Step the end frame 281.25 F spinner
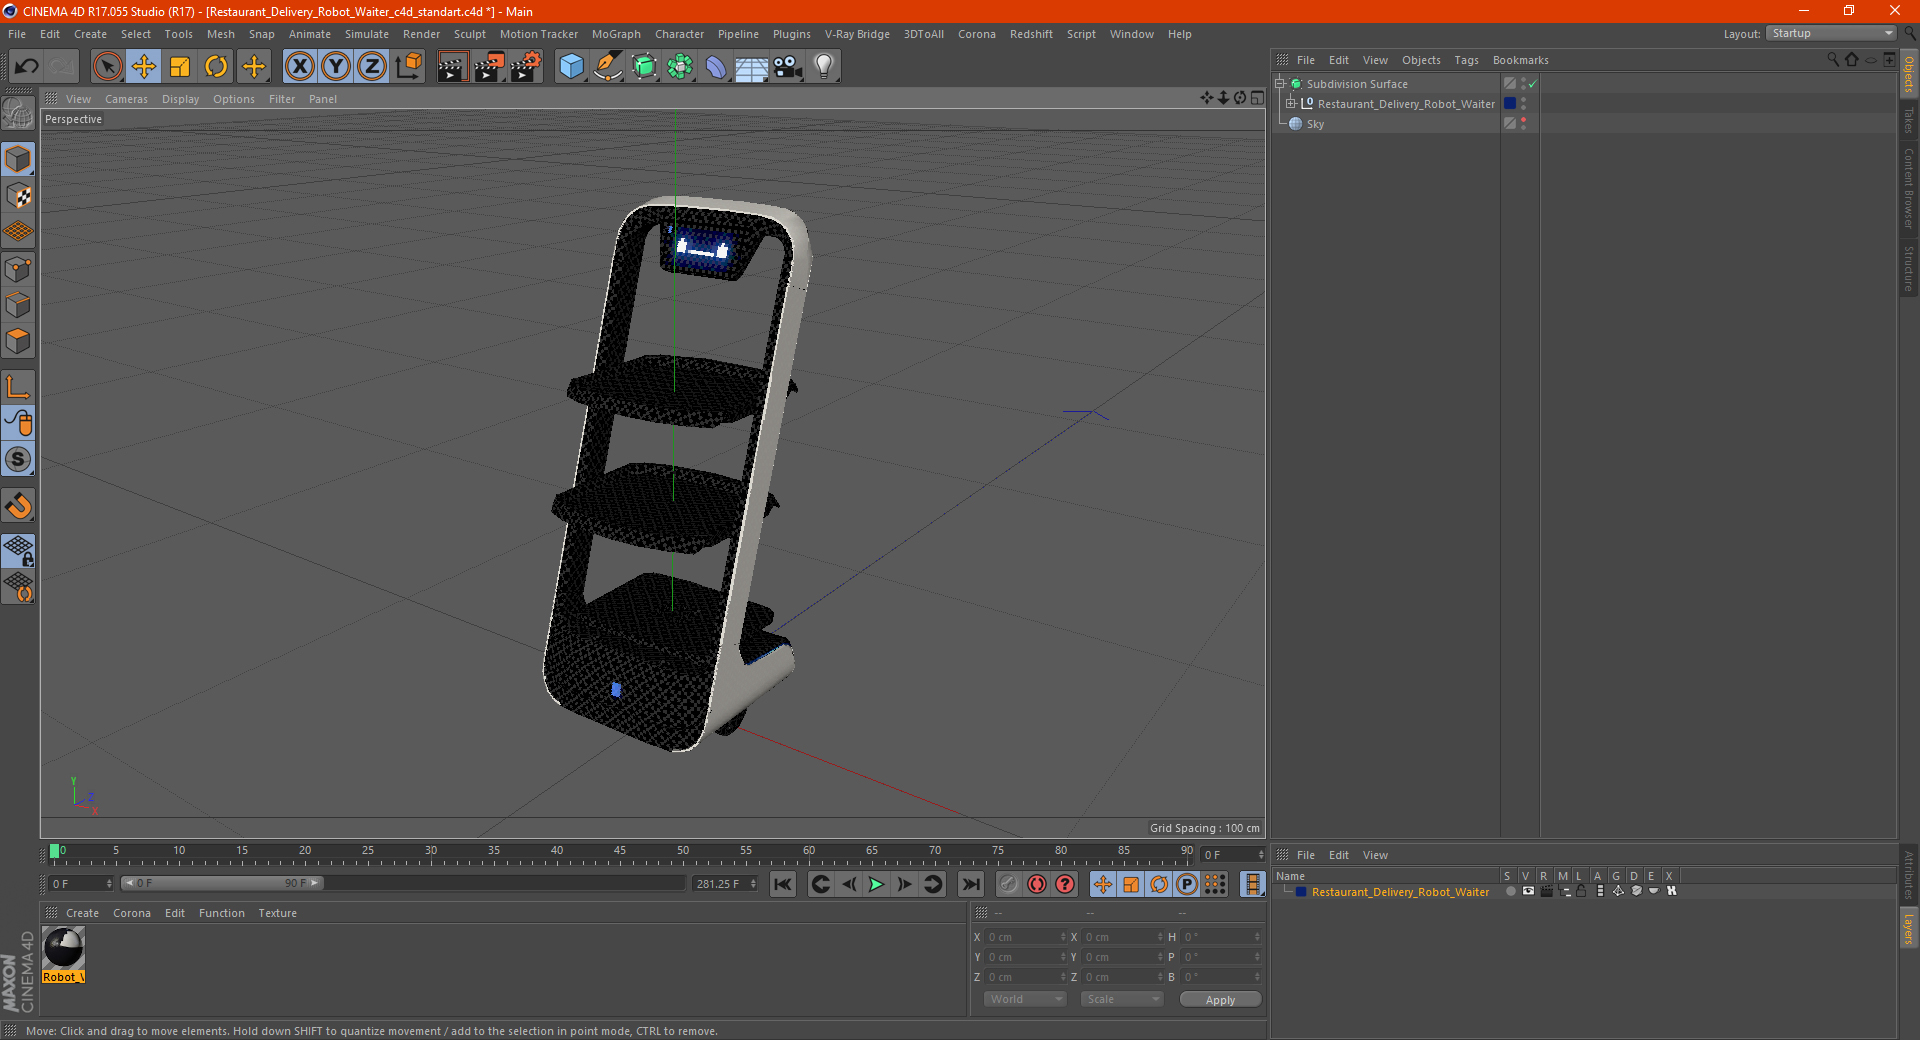This screenshot has width=1920, height=1040. (x=754, y=884)
